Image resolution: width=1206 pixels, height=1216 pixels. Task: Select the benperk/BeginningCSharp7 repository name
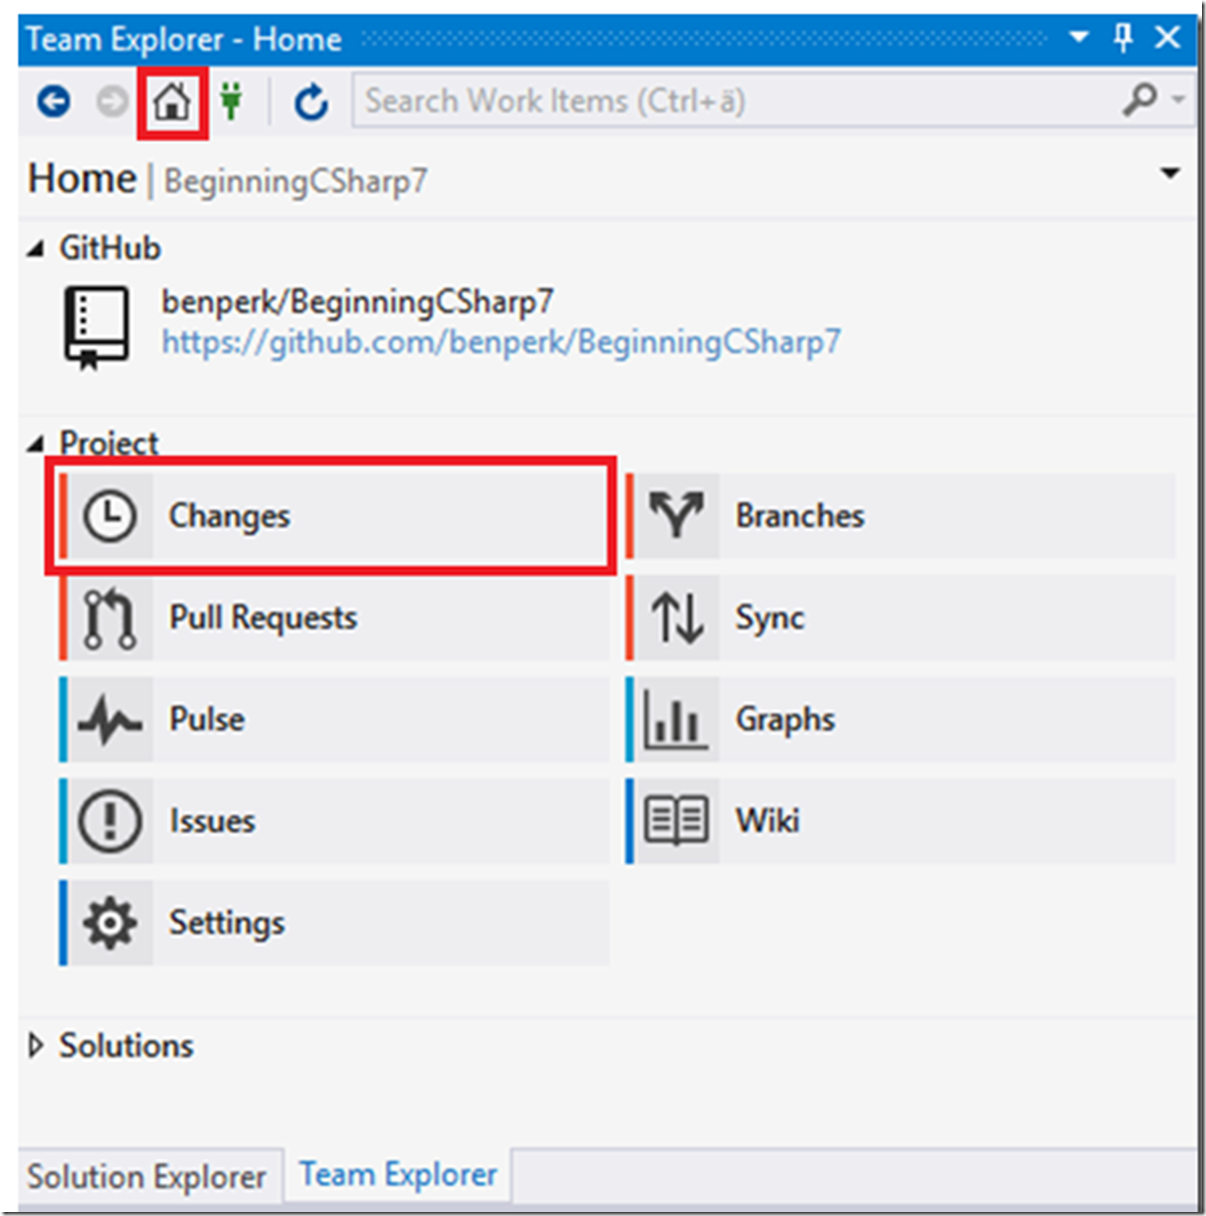pyautogui.click(x=357, y=301)
